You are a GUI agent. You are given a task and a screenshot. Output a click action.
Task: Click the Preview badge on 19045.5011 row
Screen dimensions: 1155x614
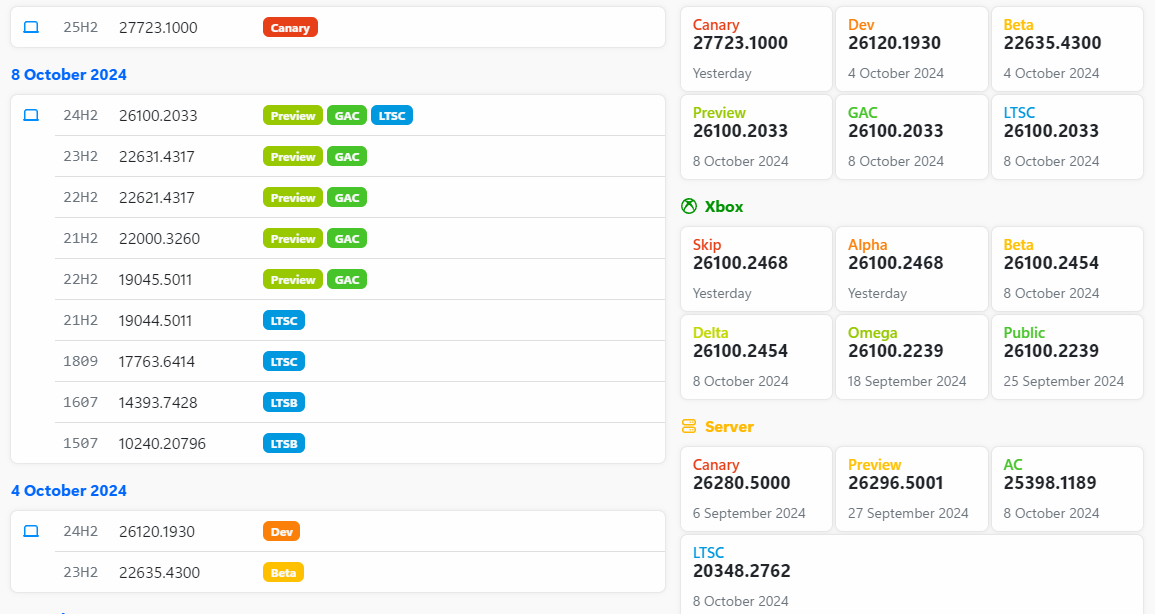tap(292, 280)
